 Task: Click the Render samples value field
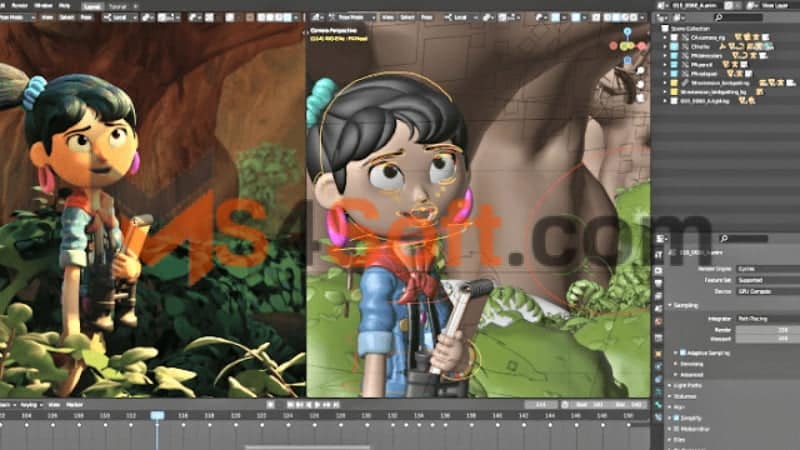(768, 330)
